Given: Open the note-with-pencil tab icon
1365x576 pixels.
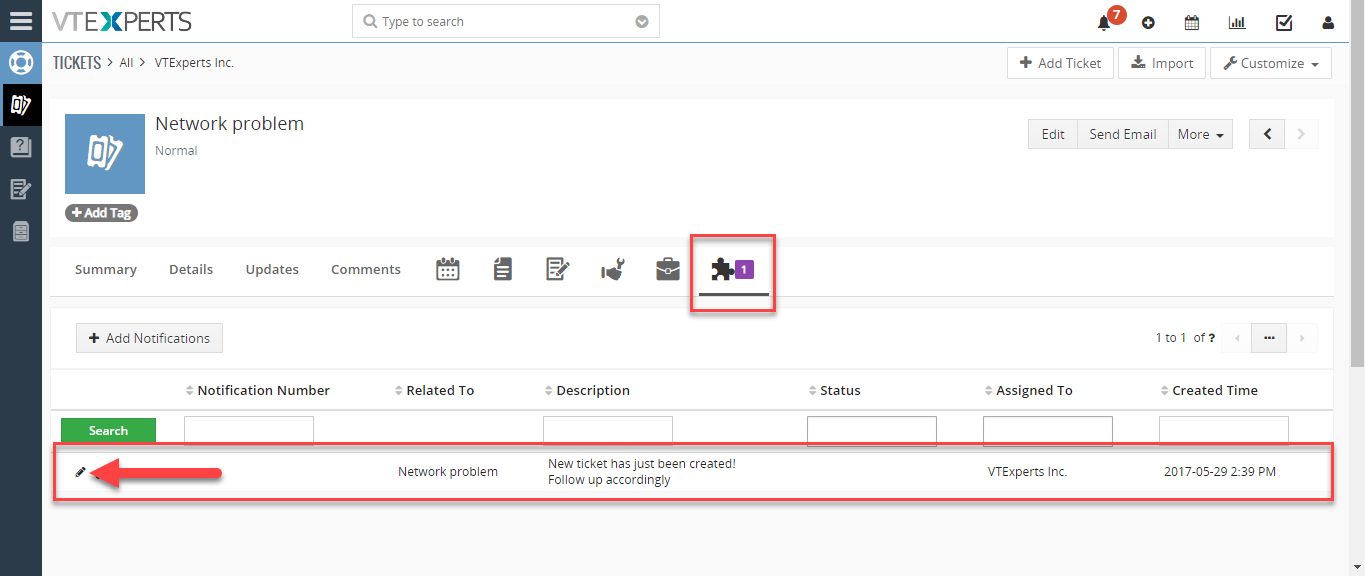Looking at the screenshot, I should coord(558,269).
